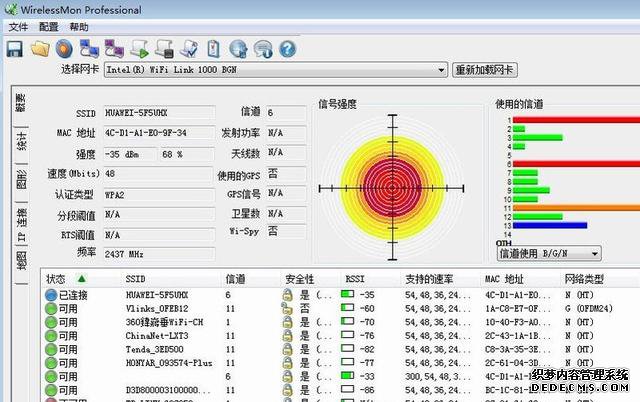The height and width of the screenshot is (402, 640).
Task: Open the yellow folder icon in toolbar
Action: 40,49
